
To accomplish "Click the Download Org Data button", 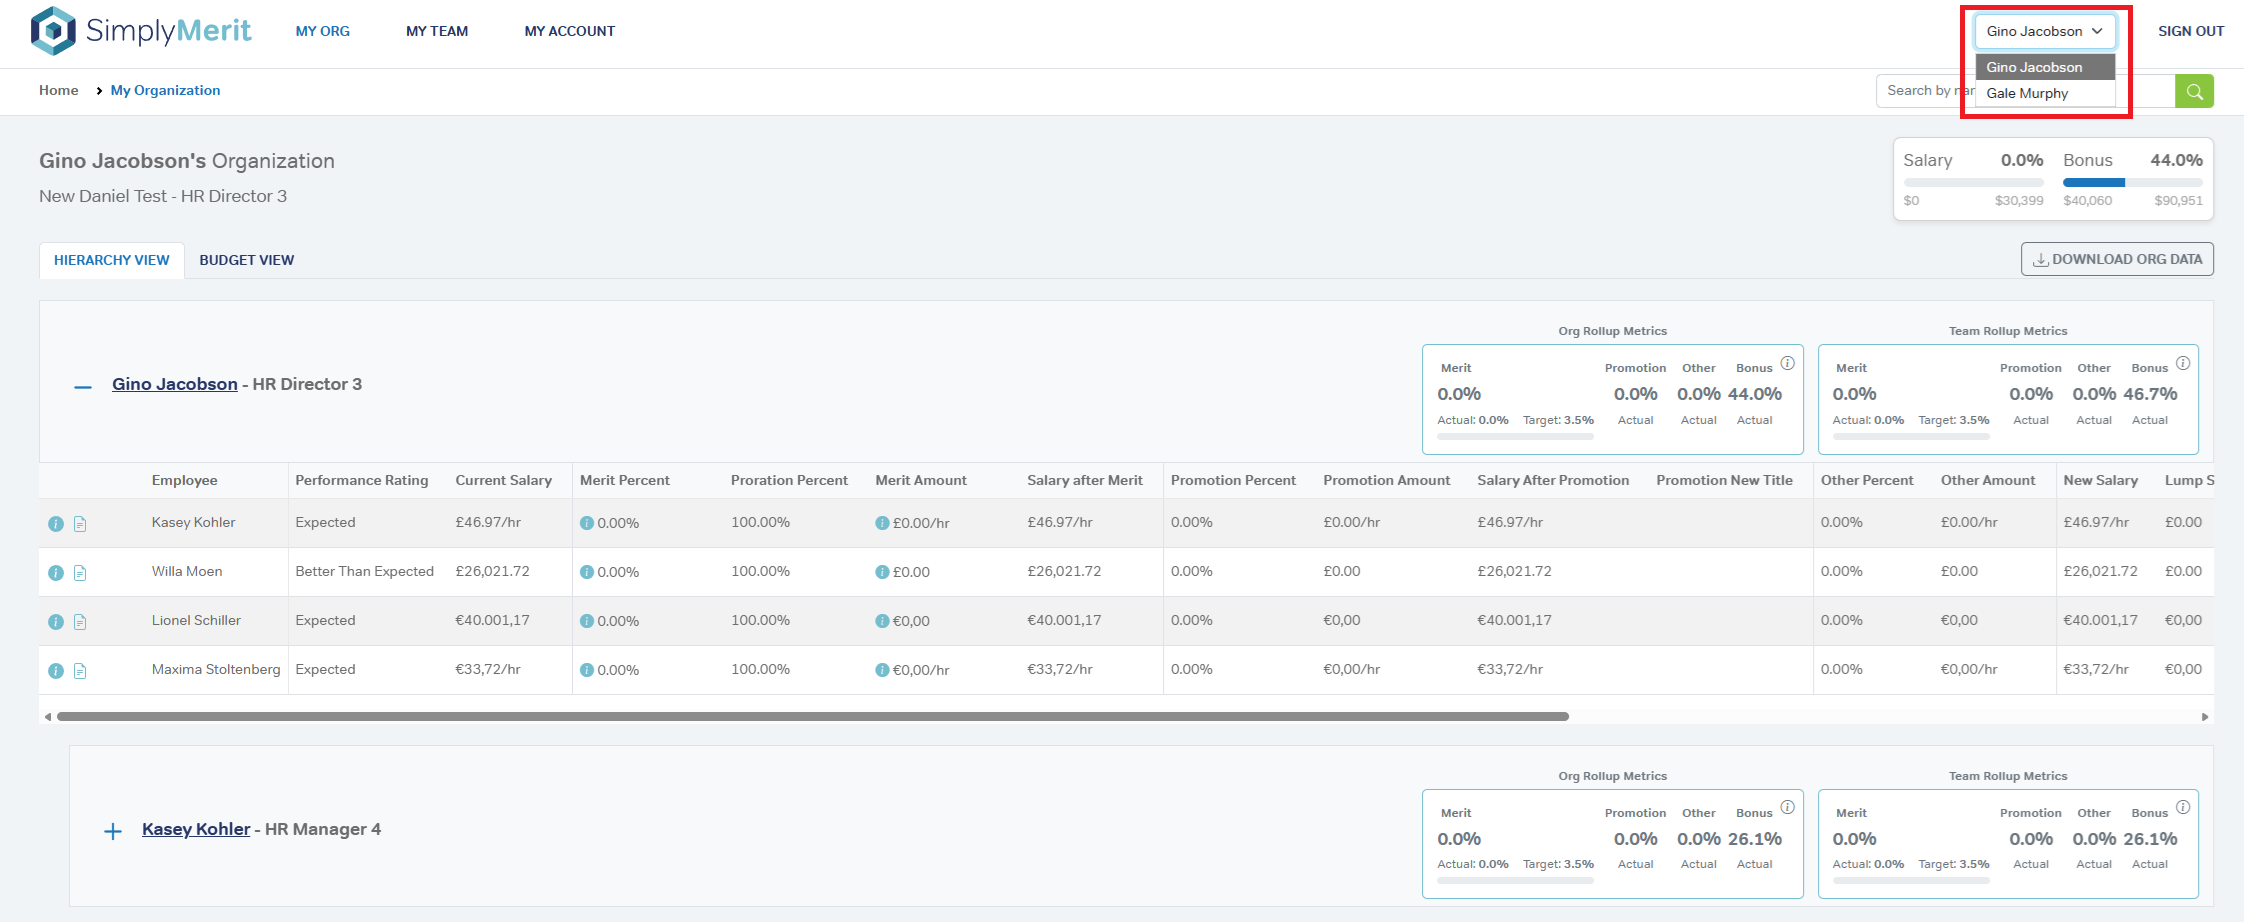I will 2117,259.
